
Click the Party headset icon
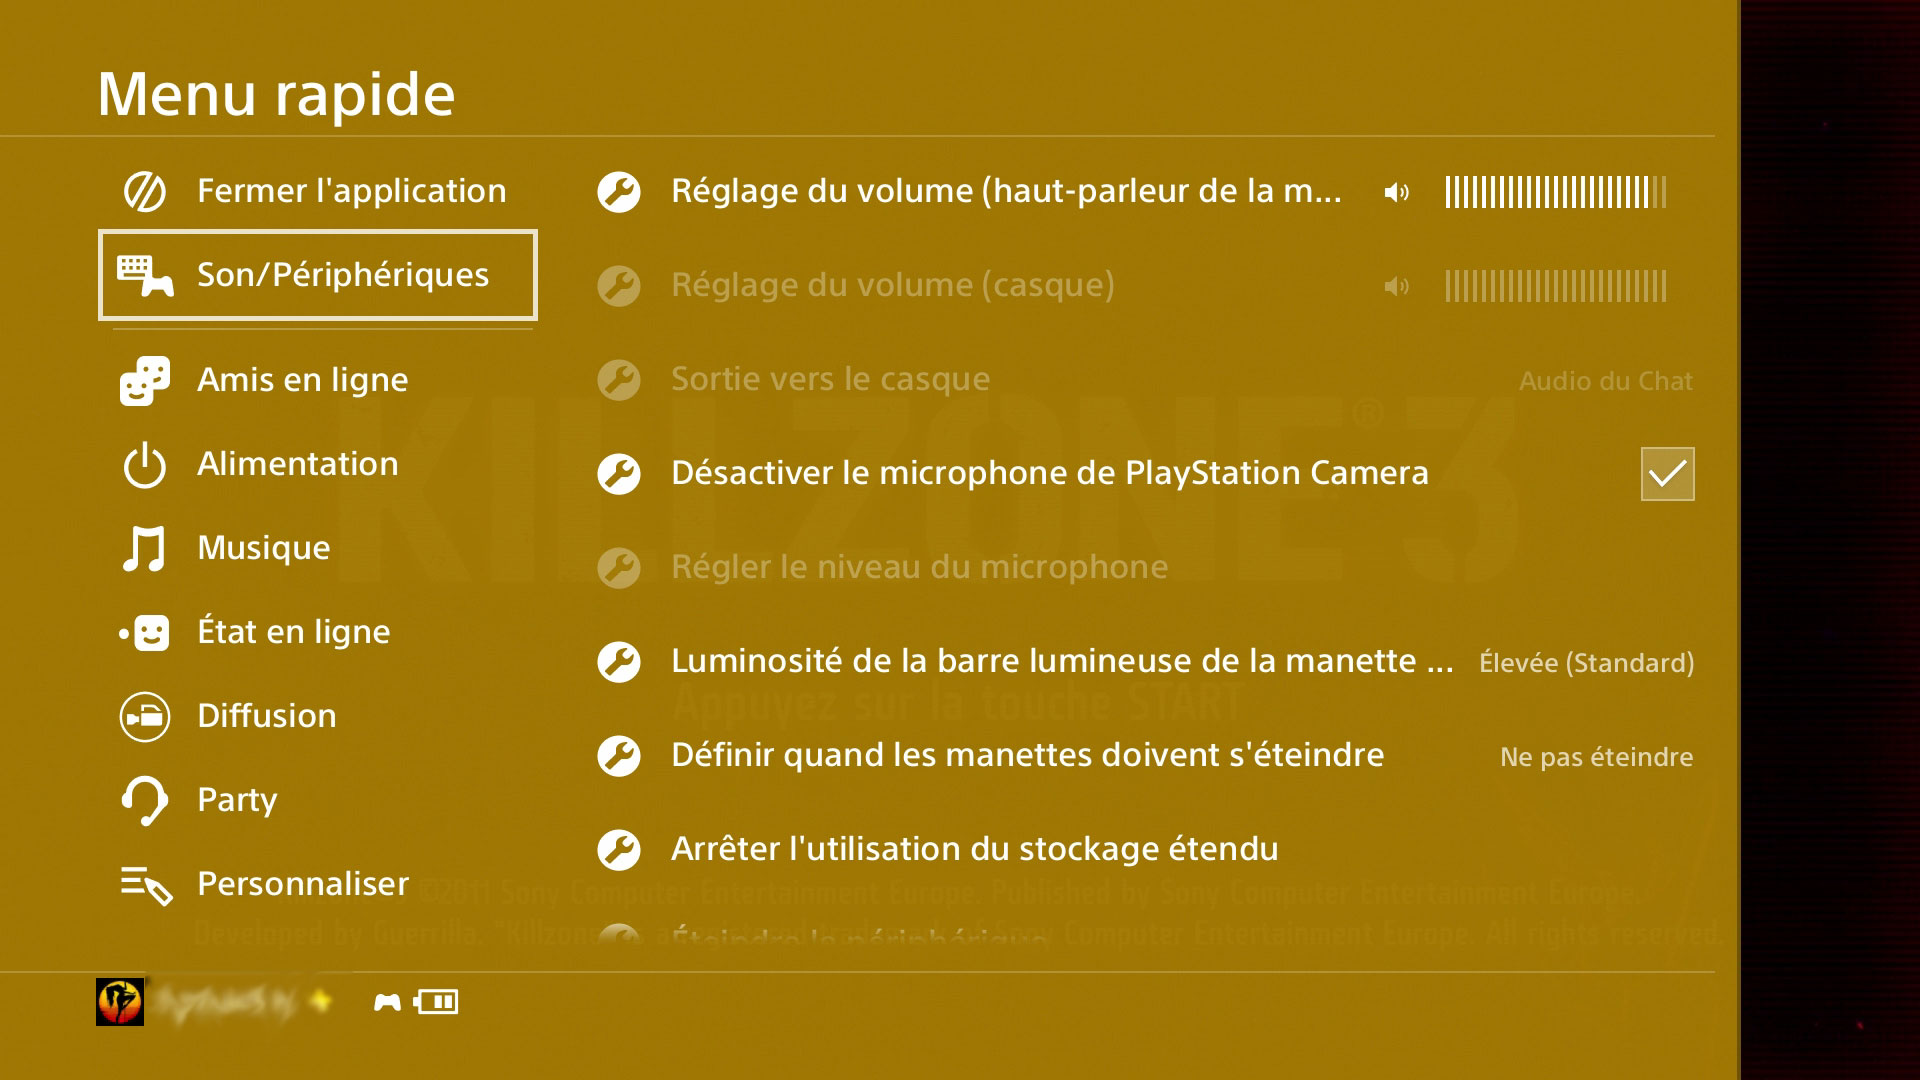point(143,799)
